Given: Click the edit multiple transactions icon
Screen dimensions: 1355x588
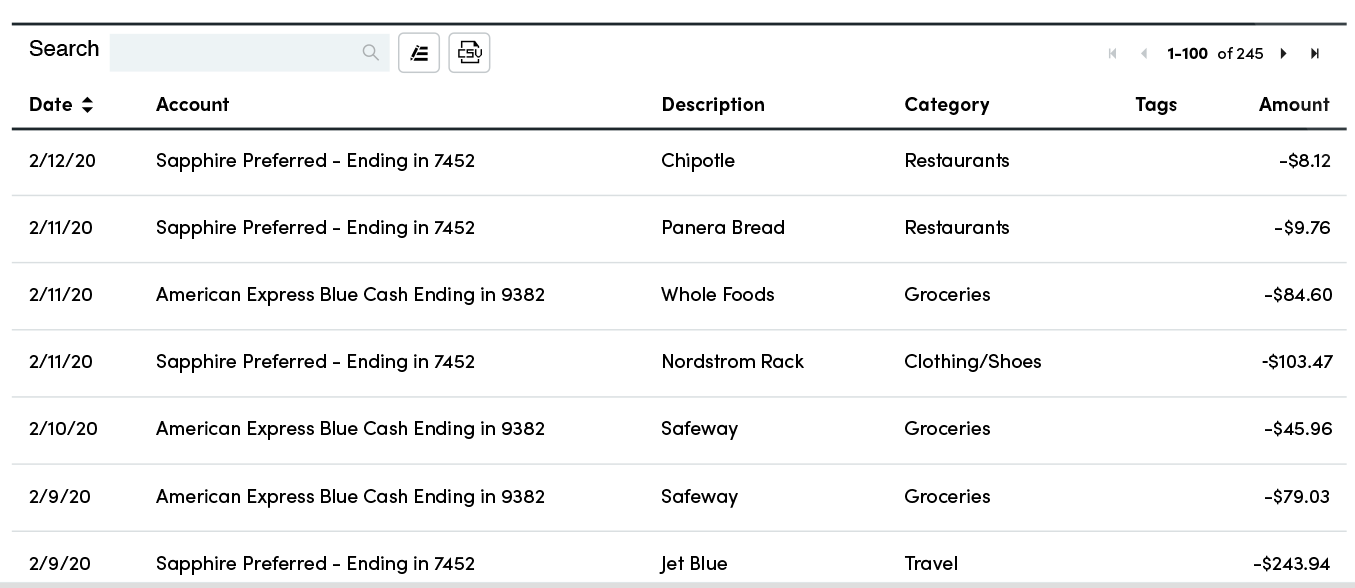Looking at the screenshot, I should coord(419,53).
